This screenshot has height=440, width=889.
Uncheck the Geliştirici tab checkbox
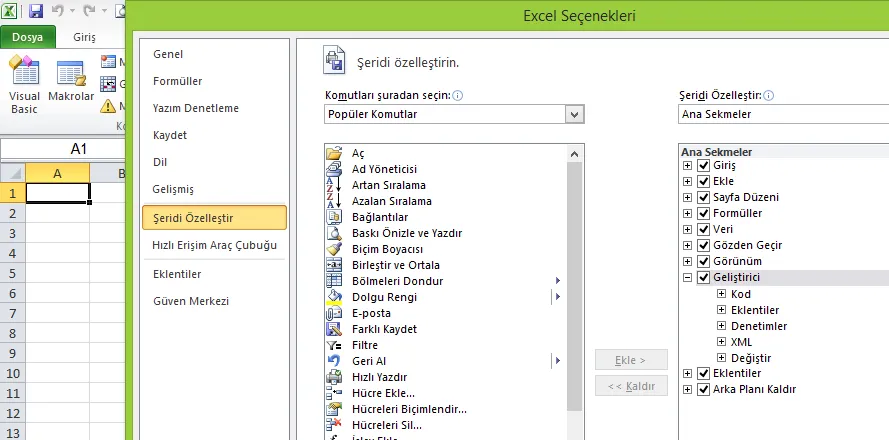pos(703,278)
